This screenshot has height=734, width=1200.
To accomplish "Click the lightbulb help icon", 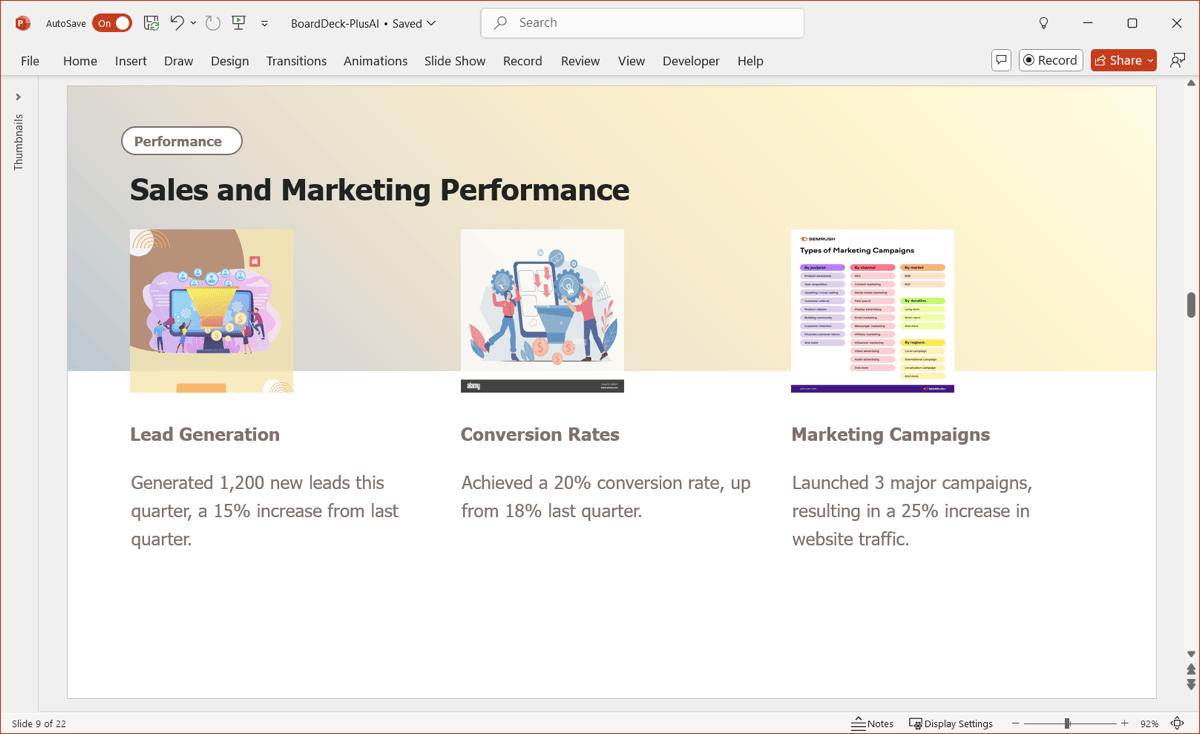I will (1044, 23).
